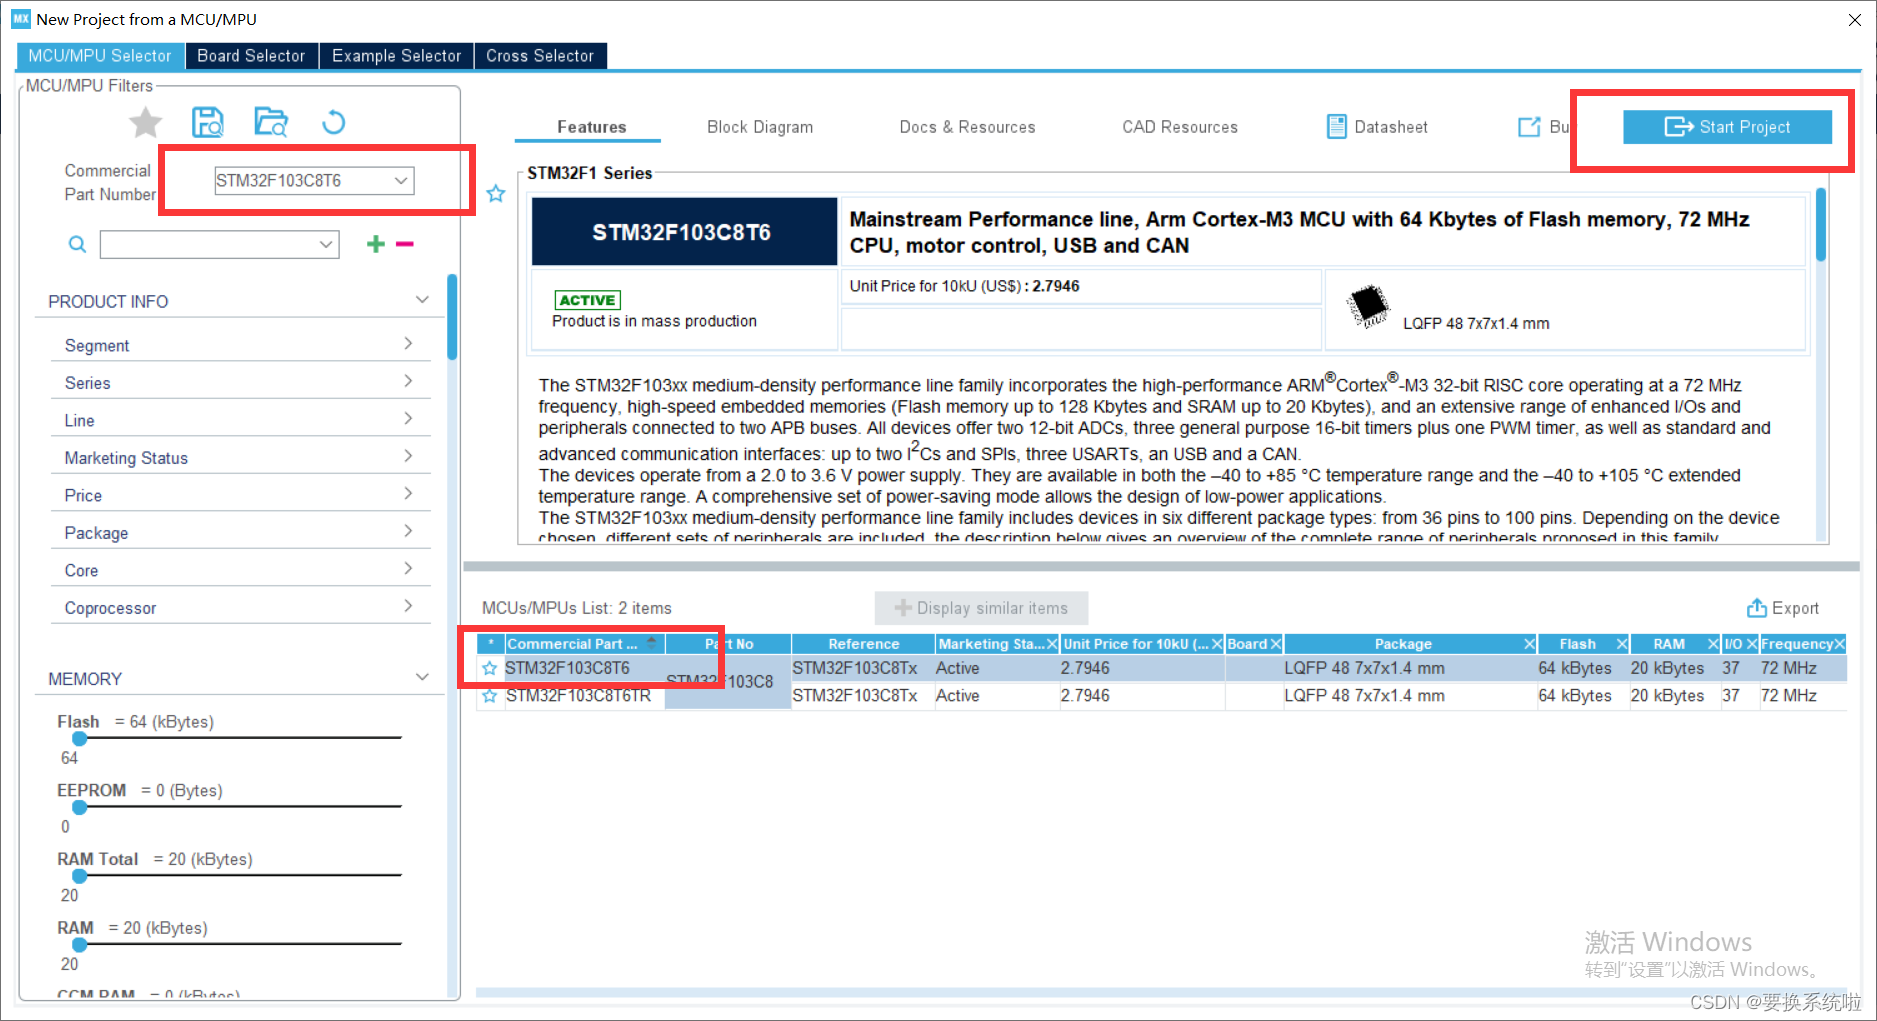Open the Features tab
This screenshot has width=1877, height=1021.
(x=591, y=127)
